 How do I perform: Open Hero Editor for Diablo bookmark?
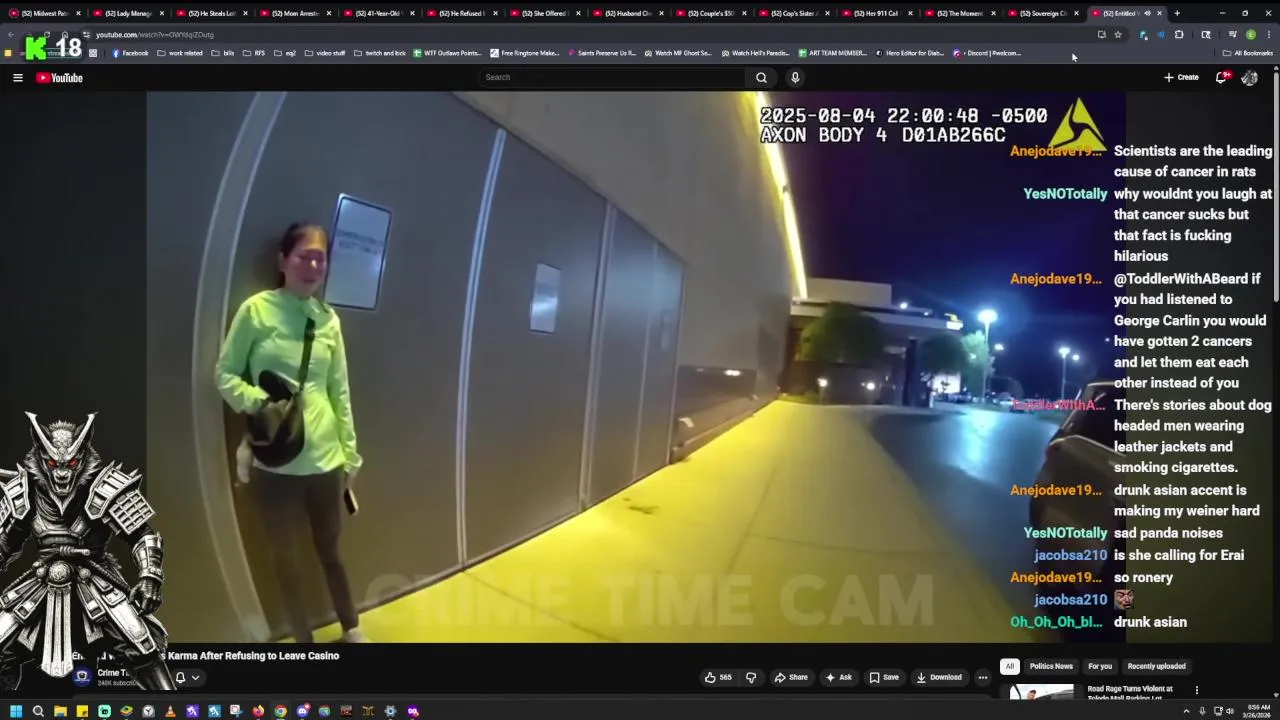point(909,53)
